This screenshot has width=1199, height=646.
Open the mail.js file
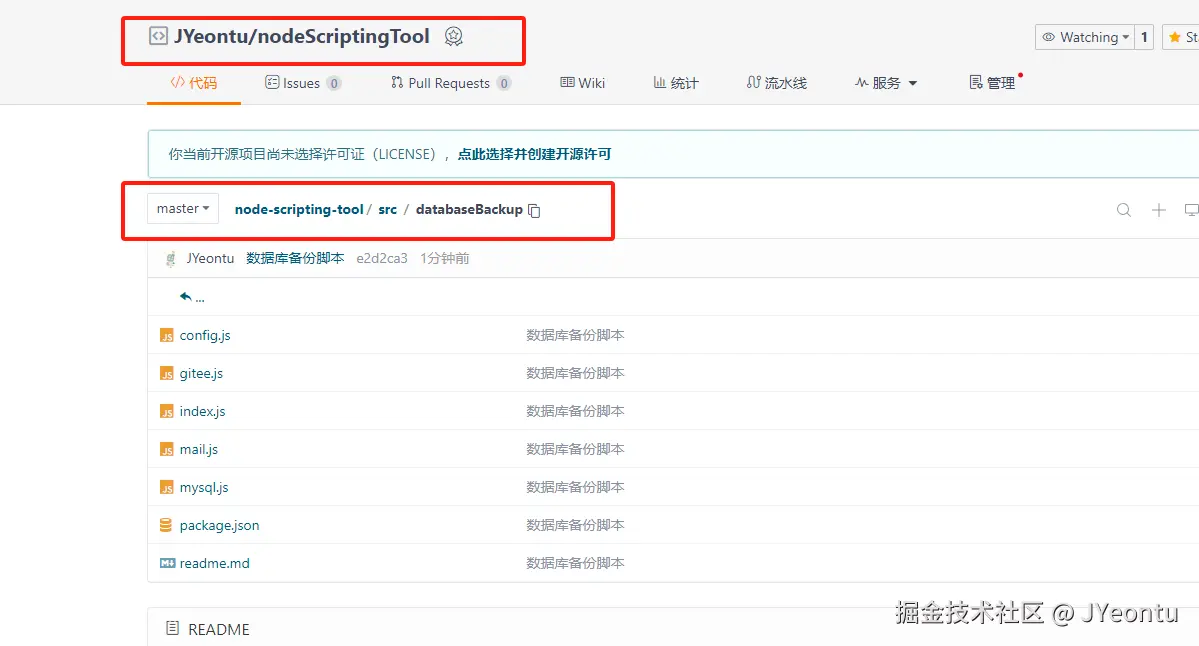pos(199,450)
